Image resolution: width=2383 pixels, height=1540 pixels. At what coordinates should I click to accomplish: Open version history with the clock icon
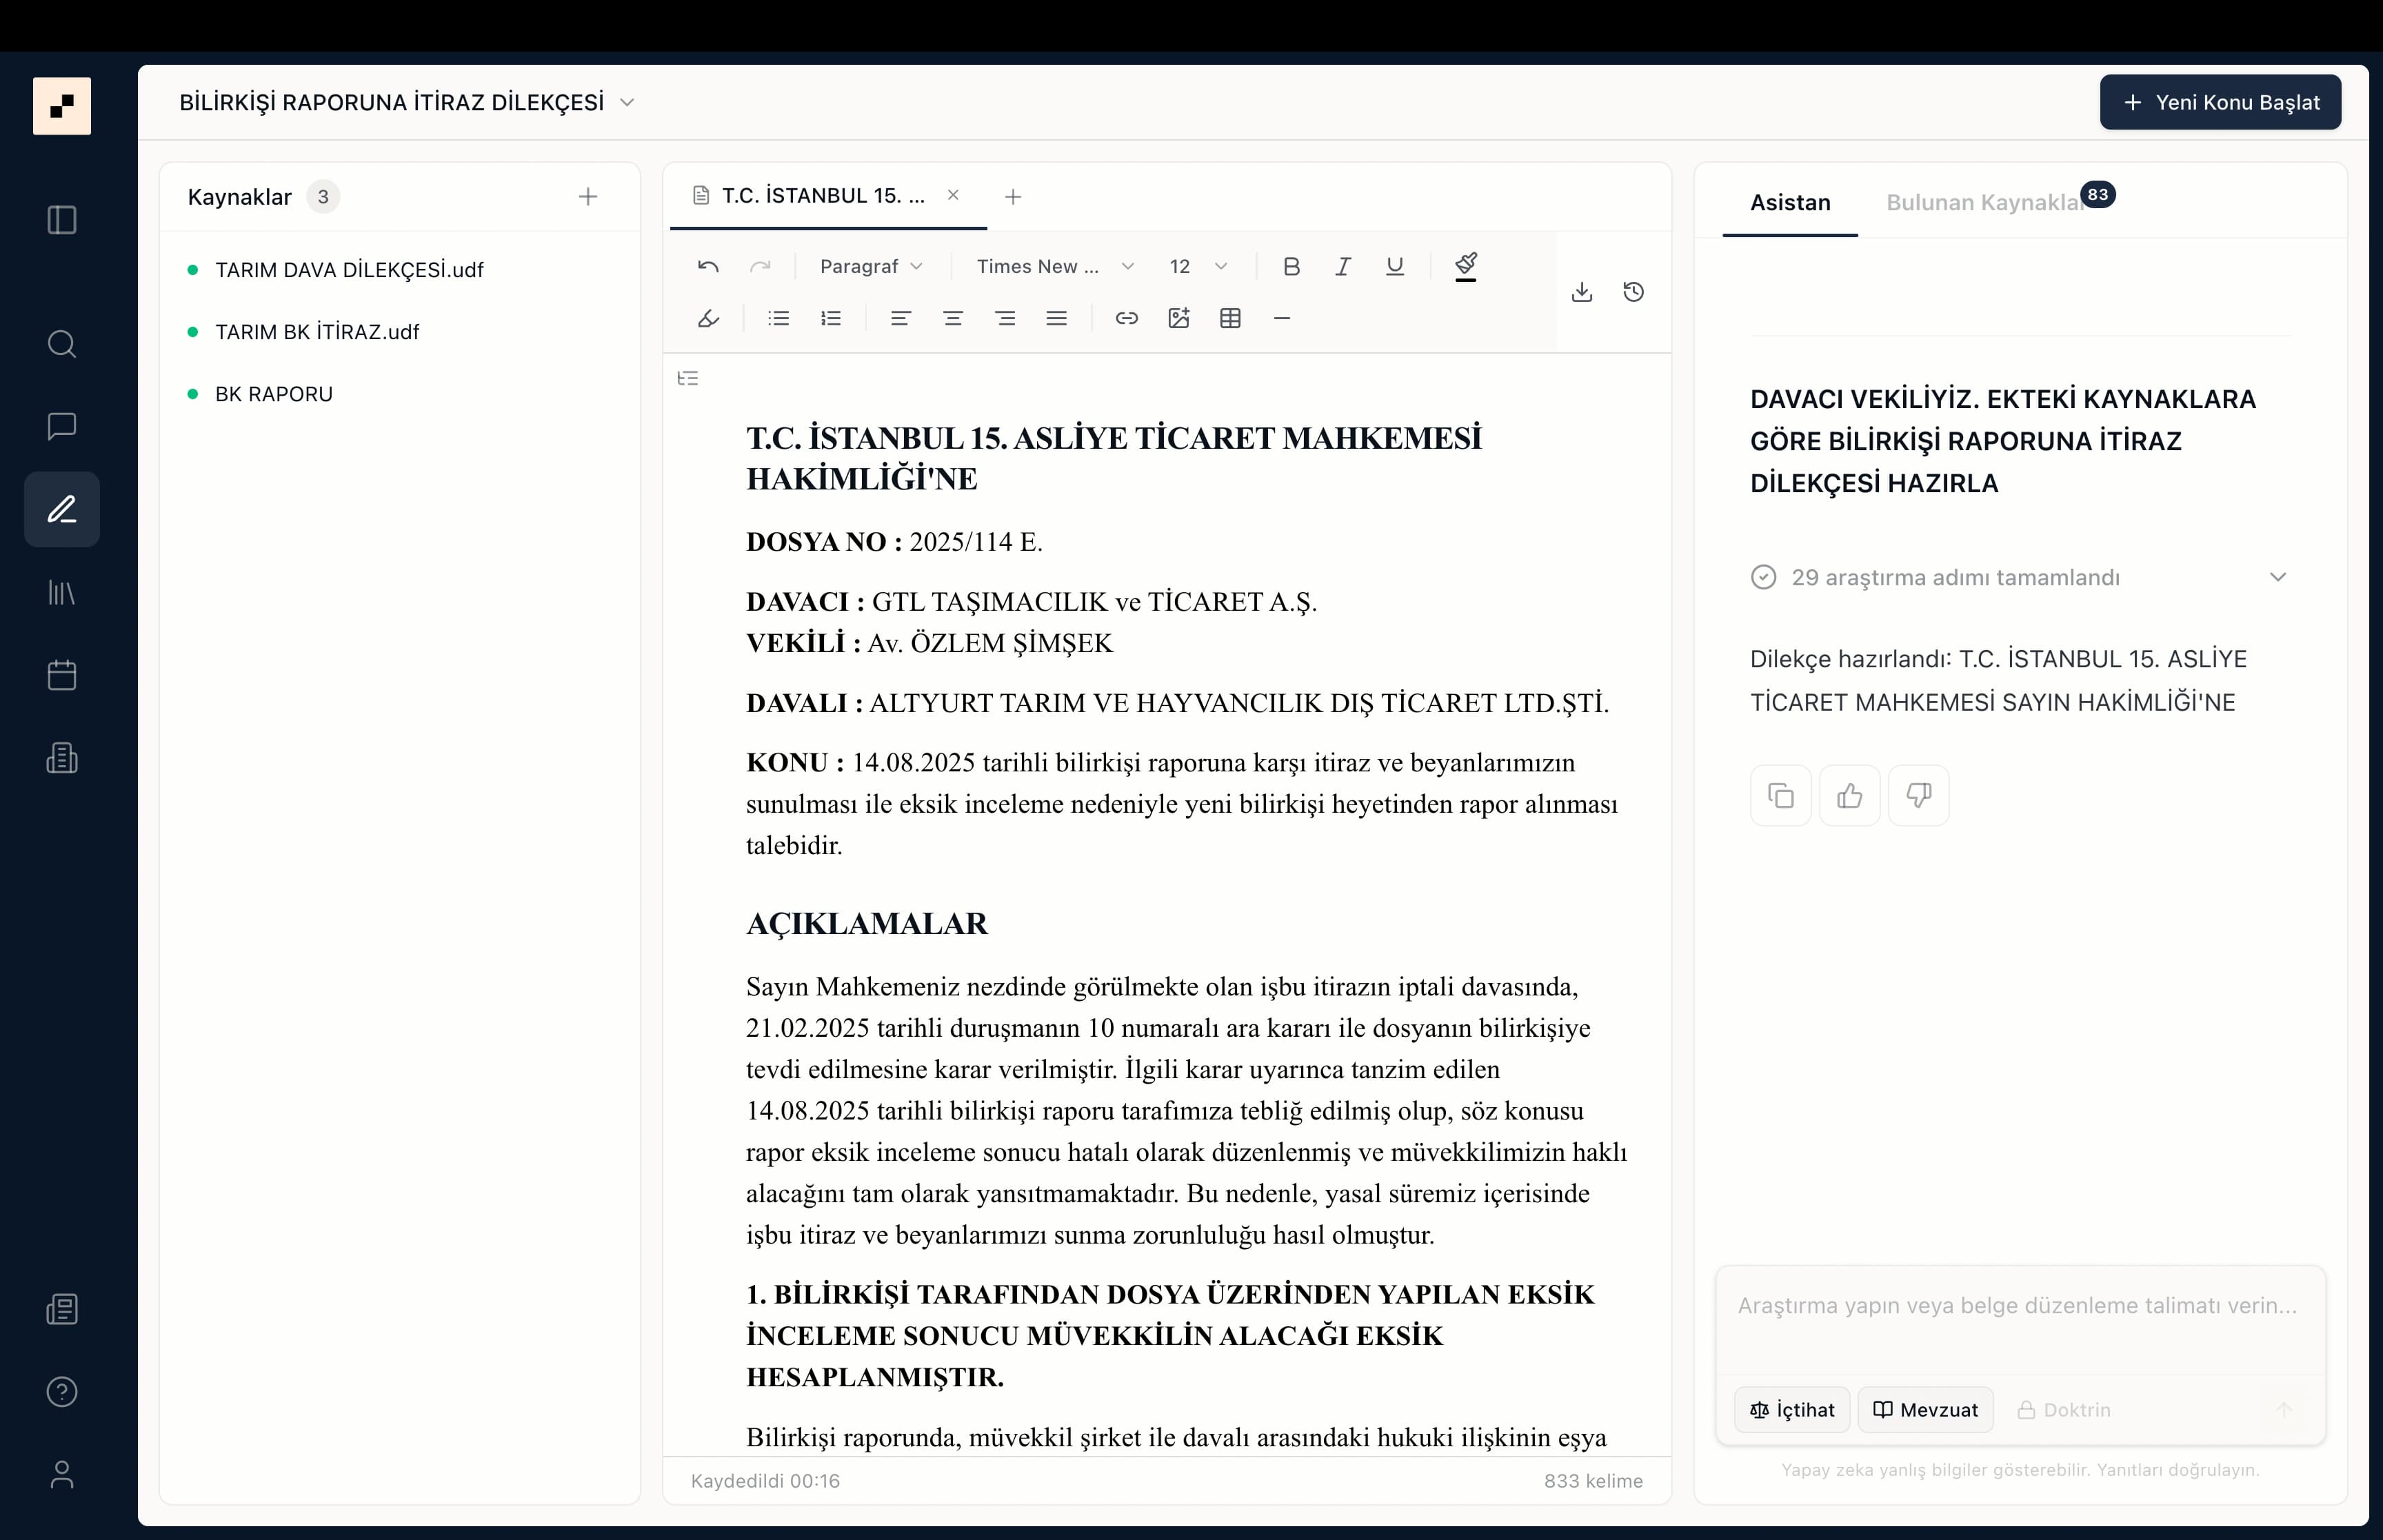point(1634,291)
